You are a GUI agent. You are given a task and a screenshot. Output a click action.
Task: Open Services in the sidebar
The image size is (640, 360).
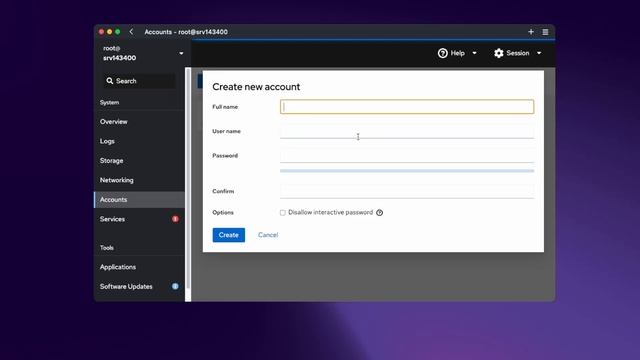(x=139, y=219)
